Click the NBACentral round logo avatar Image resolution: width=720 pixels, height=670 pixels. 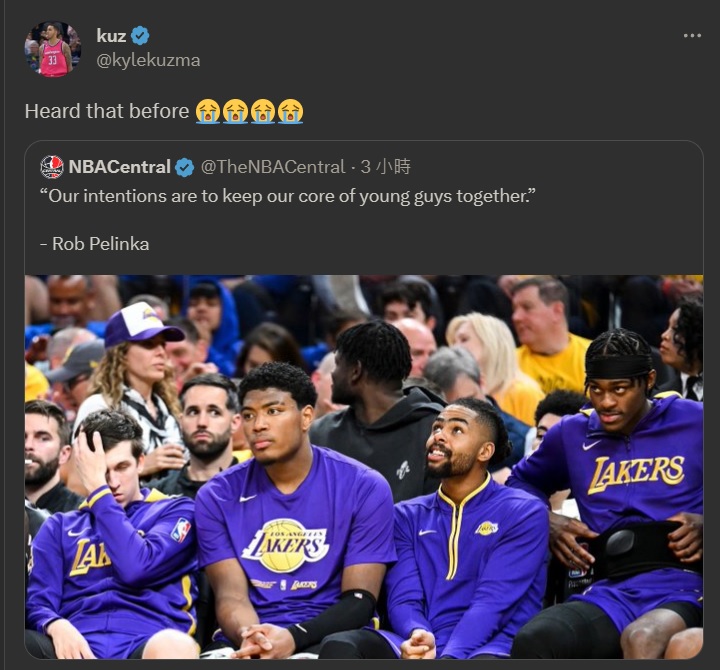tap(52, 167)
